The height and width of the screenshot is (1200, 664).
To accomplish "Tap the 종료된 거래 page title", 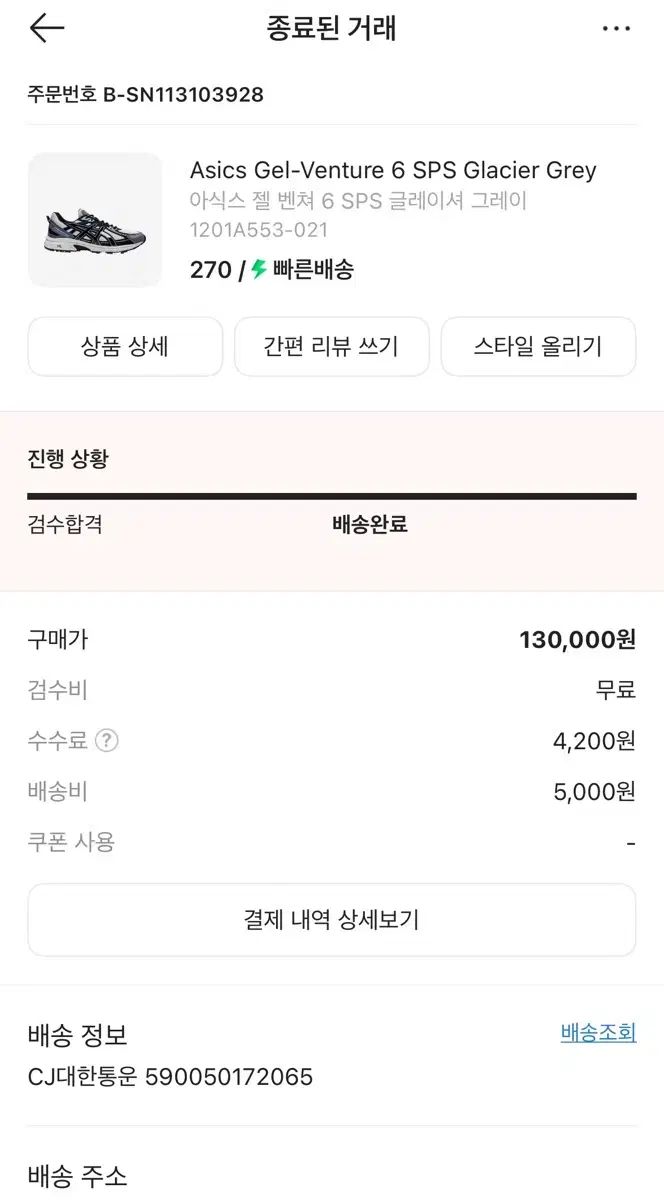I will (331, 28).
